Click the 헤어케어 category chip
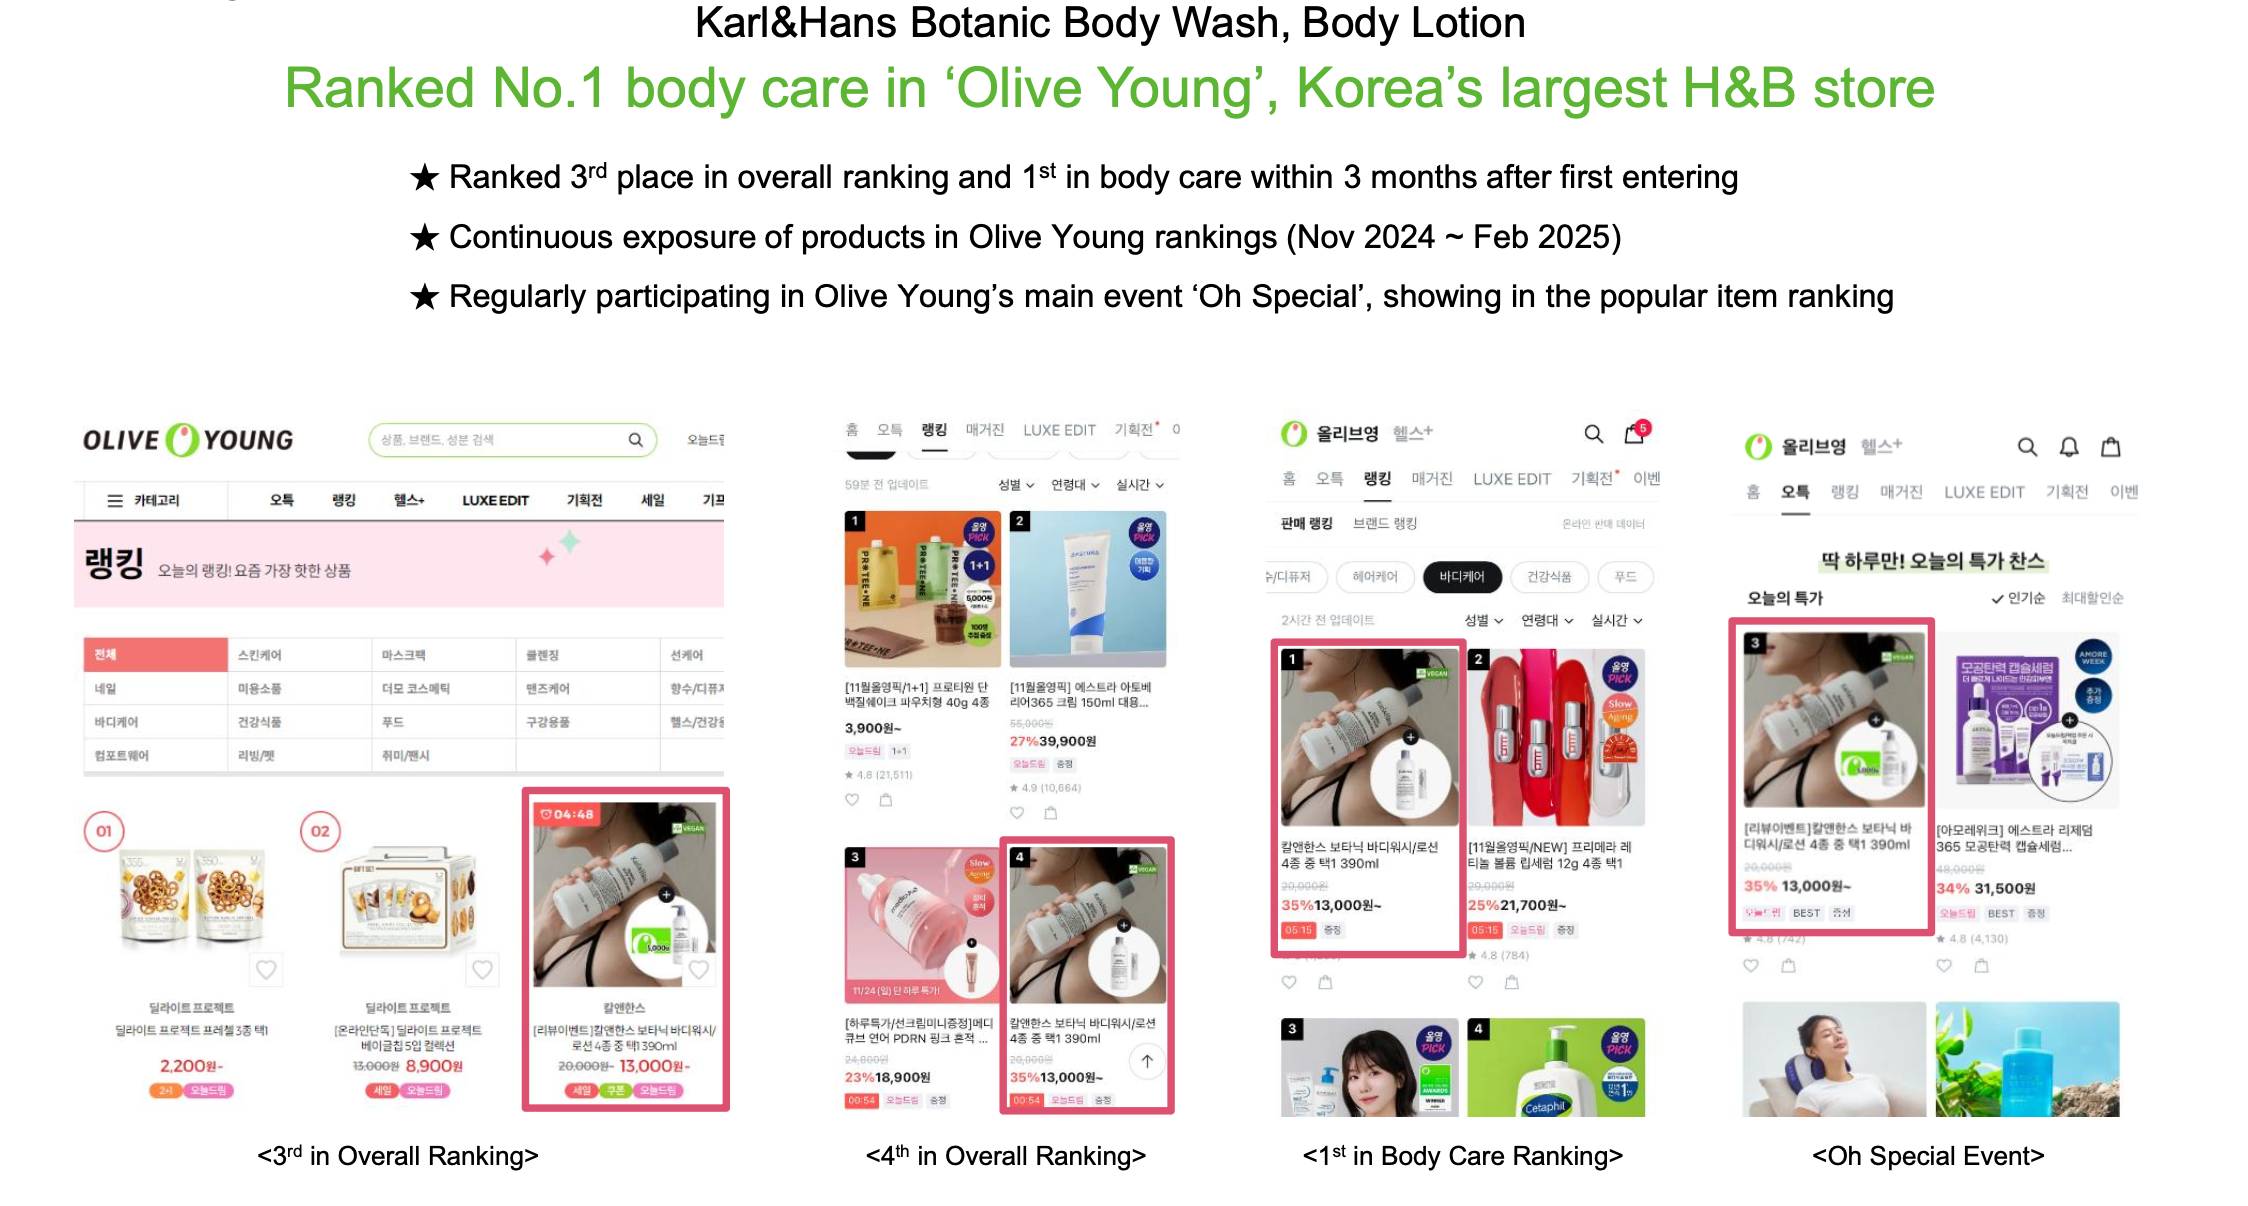 coord(1375,577)
